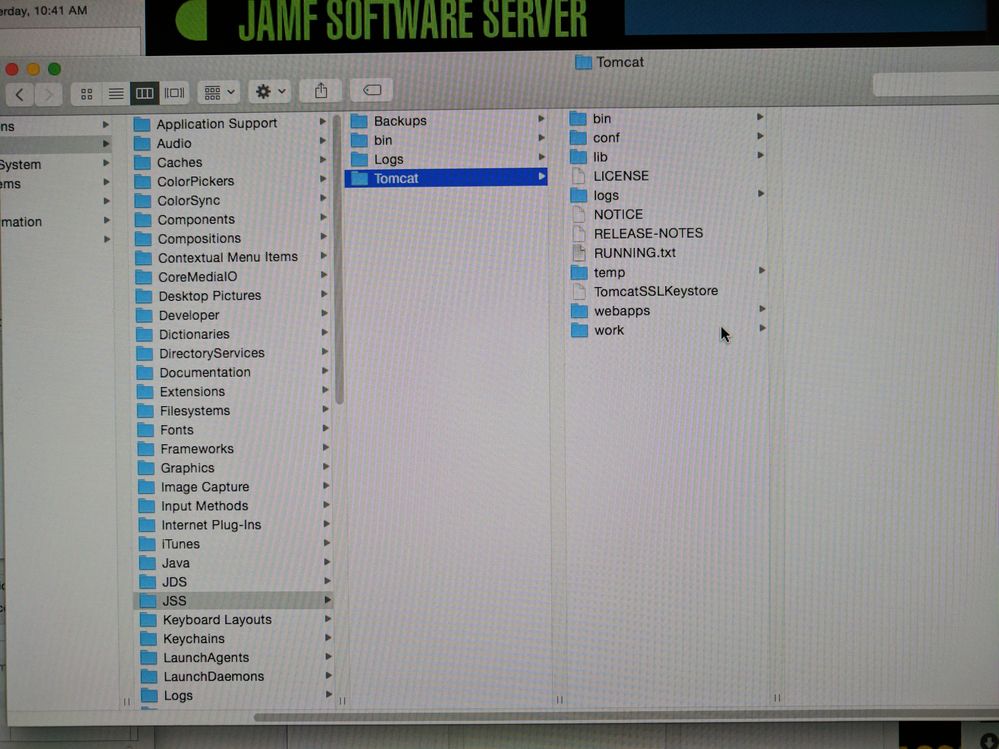Open the item arrangement dropdown

tap(219, 93)
